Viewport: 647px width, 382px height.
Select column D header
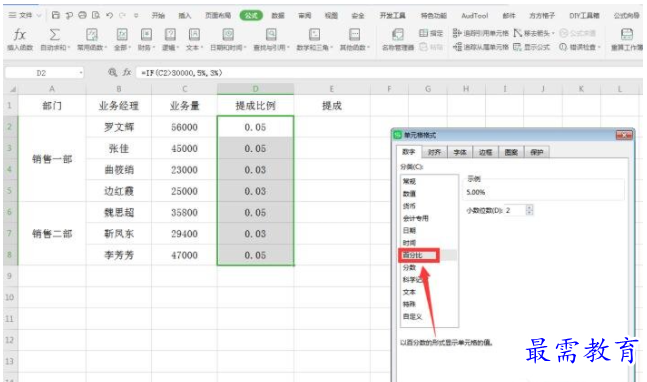[255, 89]
